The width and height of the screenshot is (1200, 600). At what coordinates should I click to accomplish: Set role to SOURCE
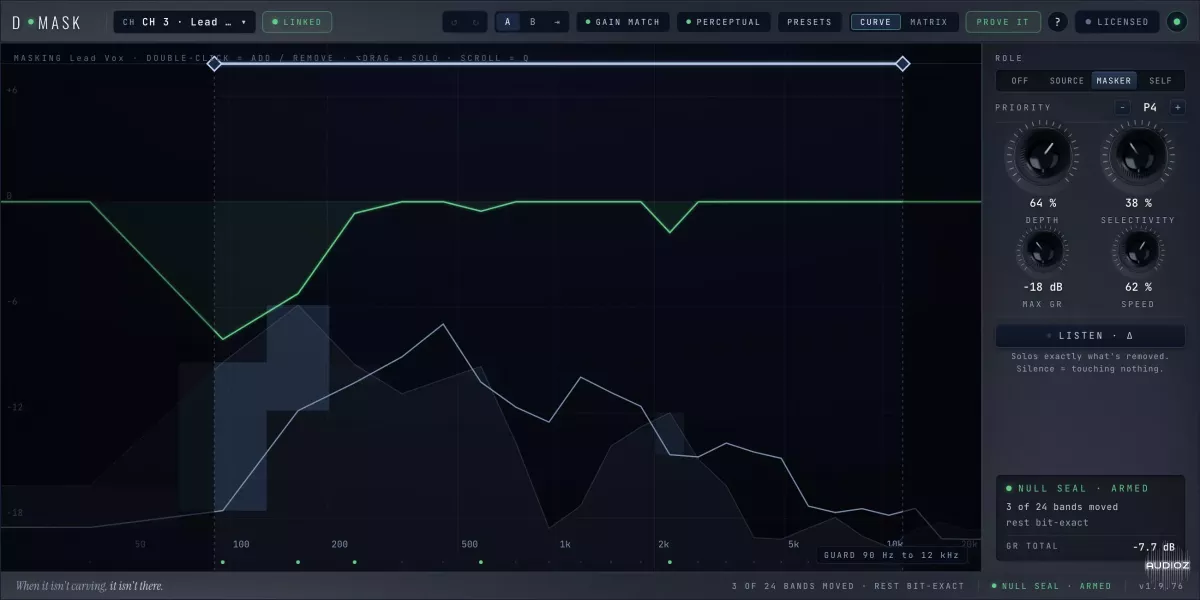1066,81
